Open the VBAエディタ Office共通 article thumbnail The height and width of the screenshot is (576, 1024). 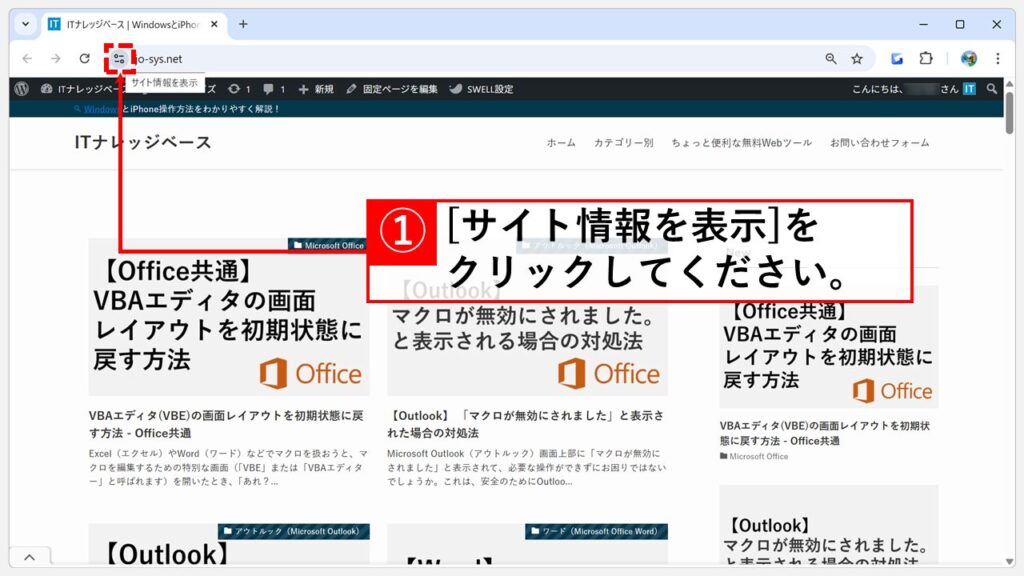(x=229, y=317)
